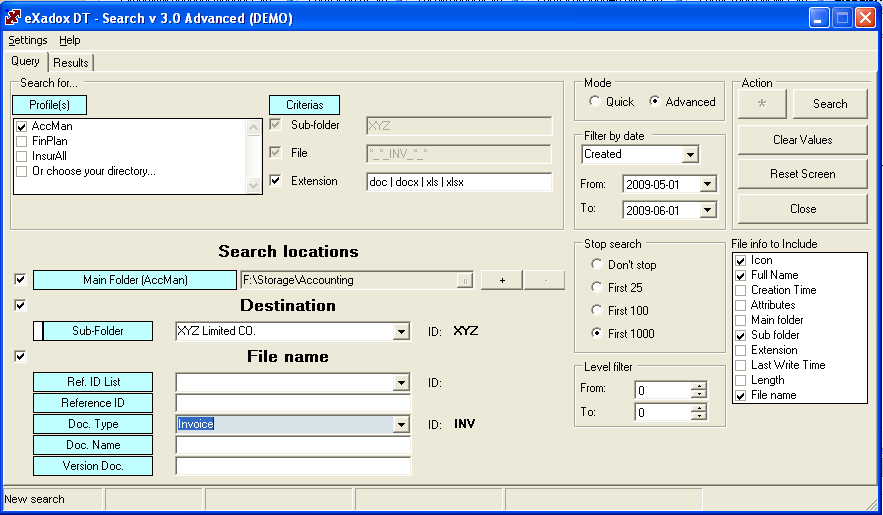Open the Created date filter dropdown

(690, 155)
